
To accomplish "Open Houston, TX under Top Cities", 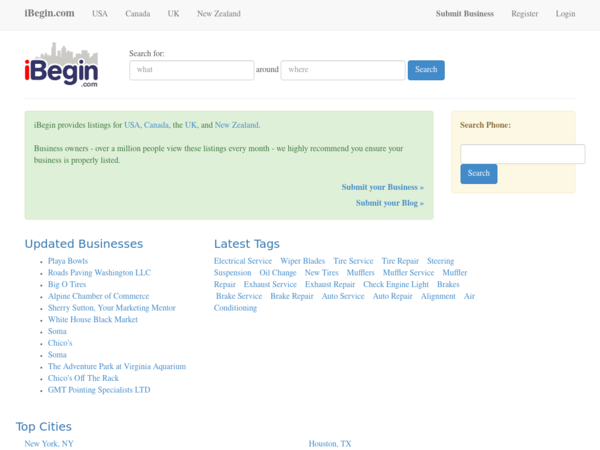I will (330, 443).
